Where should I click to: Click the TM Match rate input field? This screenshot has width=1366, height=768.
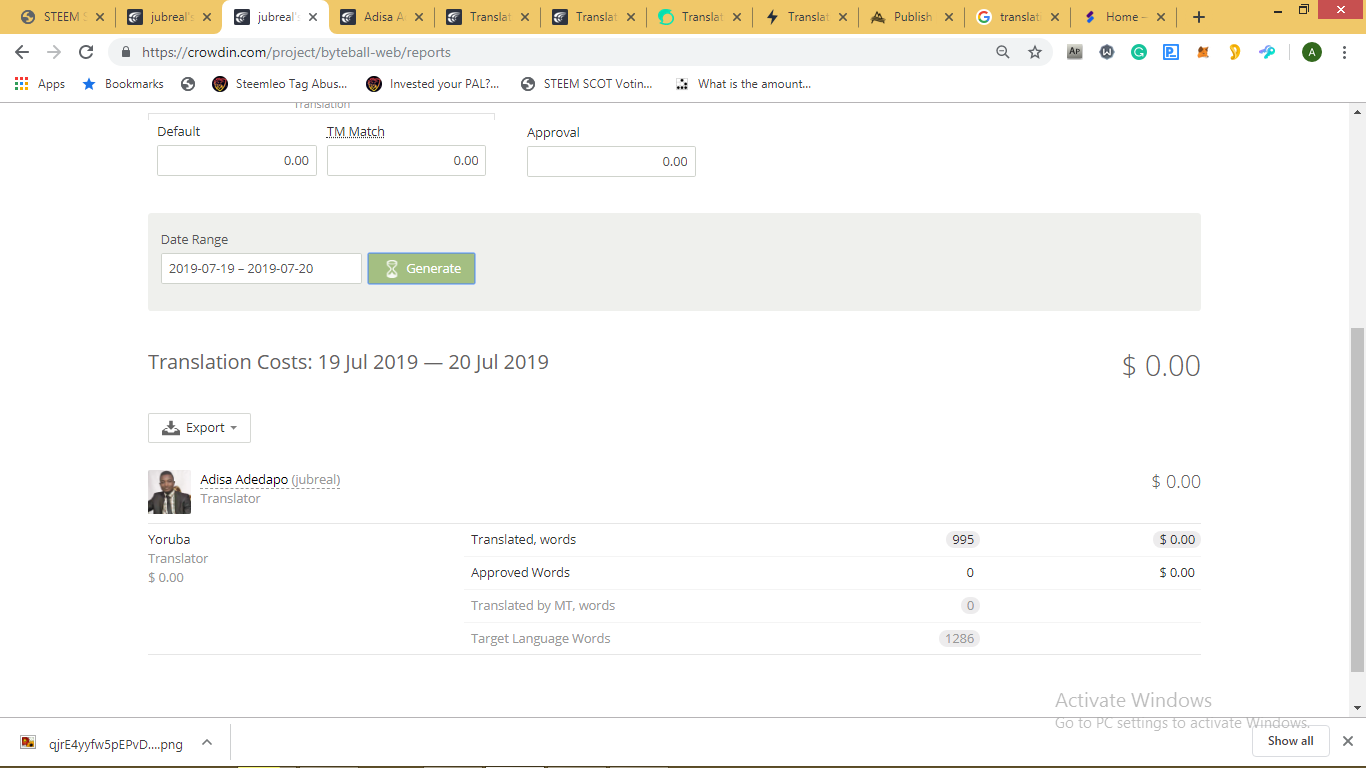[x=406, y=161]
